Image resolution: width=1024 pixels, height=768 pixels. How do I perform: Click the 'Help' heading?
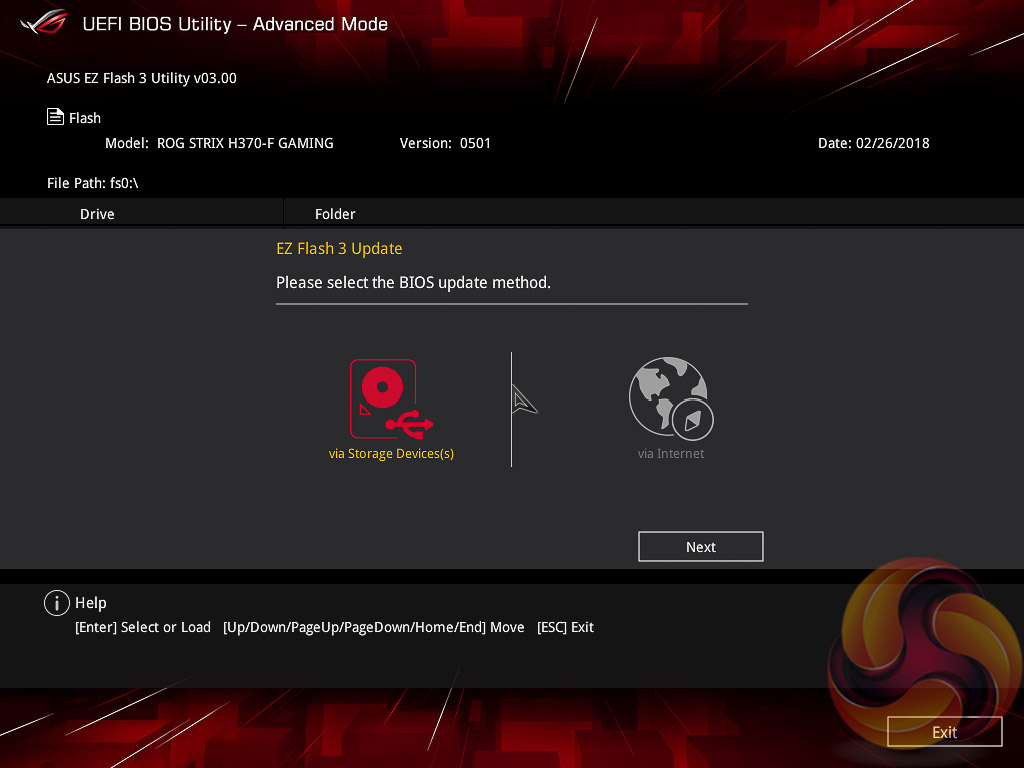(x=91, y=603)
